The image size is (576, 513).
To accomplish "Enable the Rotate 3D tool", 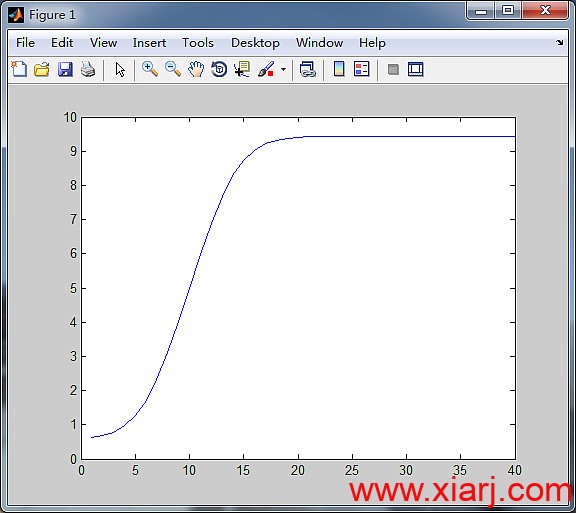I will click(x=219, y=69).
